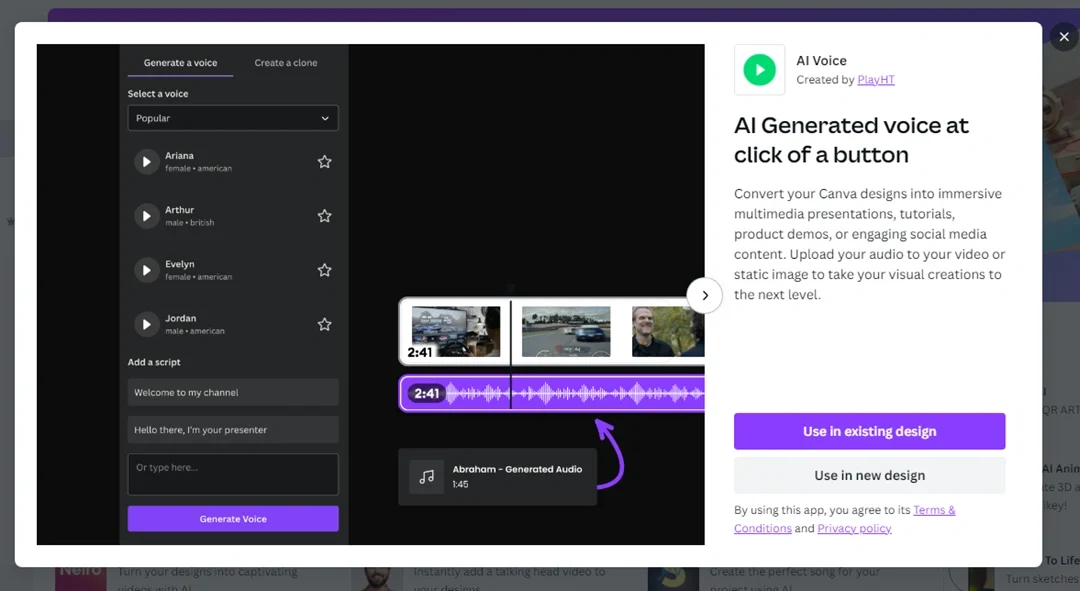Open the Privacy policy link
1080x591 pixels.
pyautogui.click(x=854, y=528)
